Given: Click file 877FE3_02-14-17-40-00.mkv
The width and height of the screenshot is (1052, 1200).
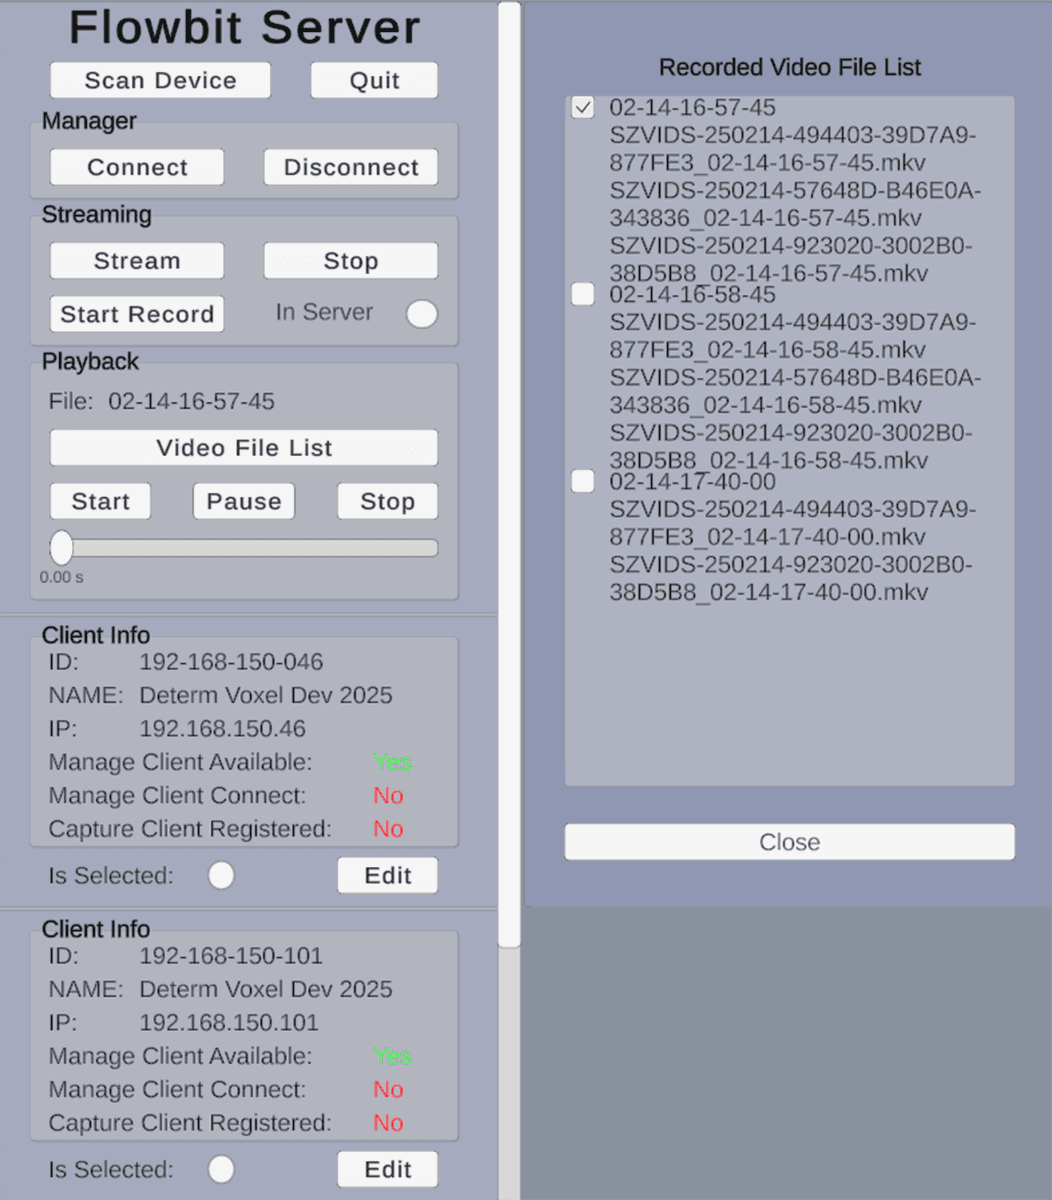Looking at the screenshot, I should pos(768,537).
